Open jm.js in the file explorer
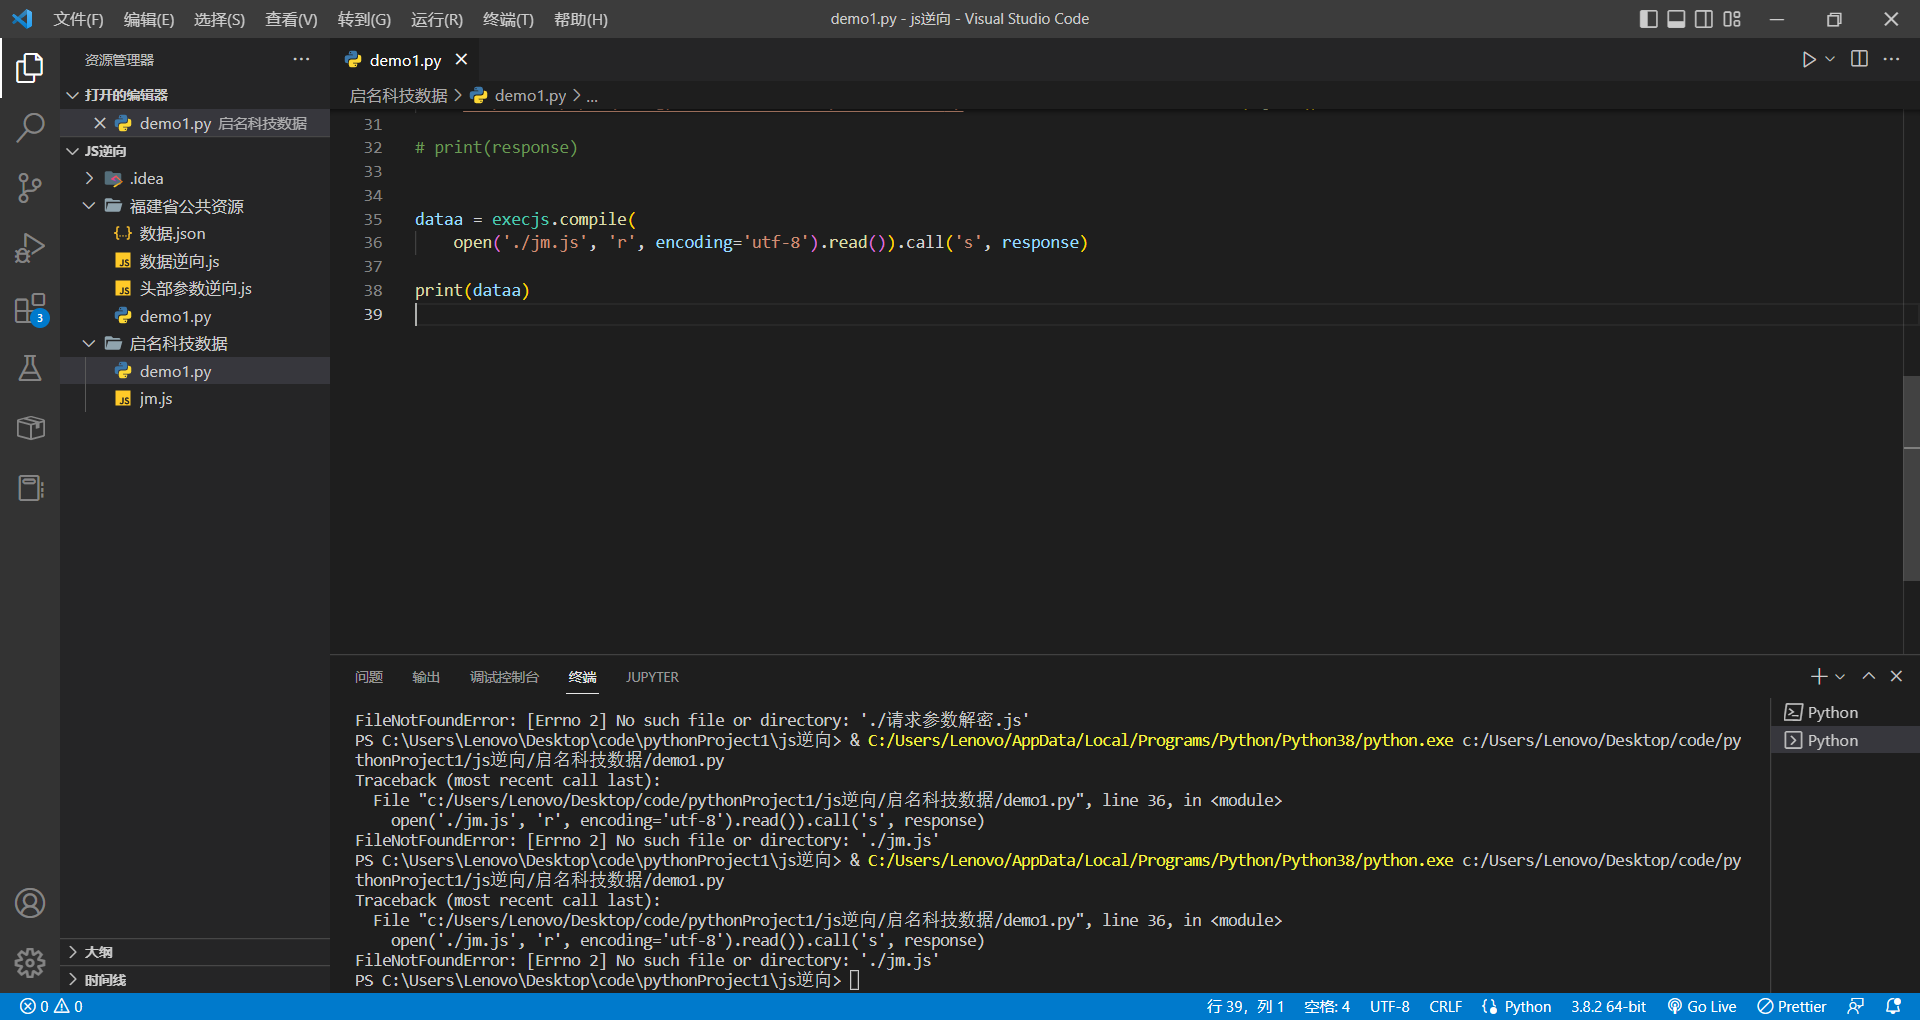The height and width of the screenshot is (1020, 1920). pyautogui.click(x=156, y=398)
